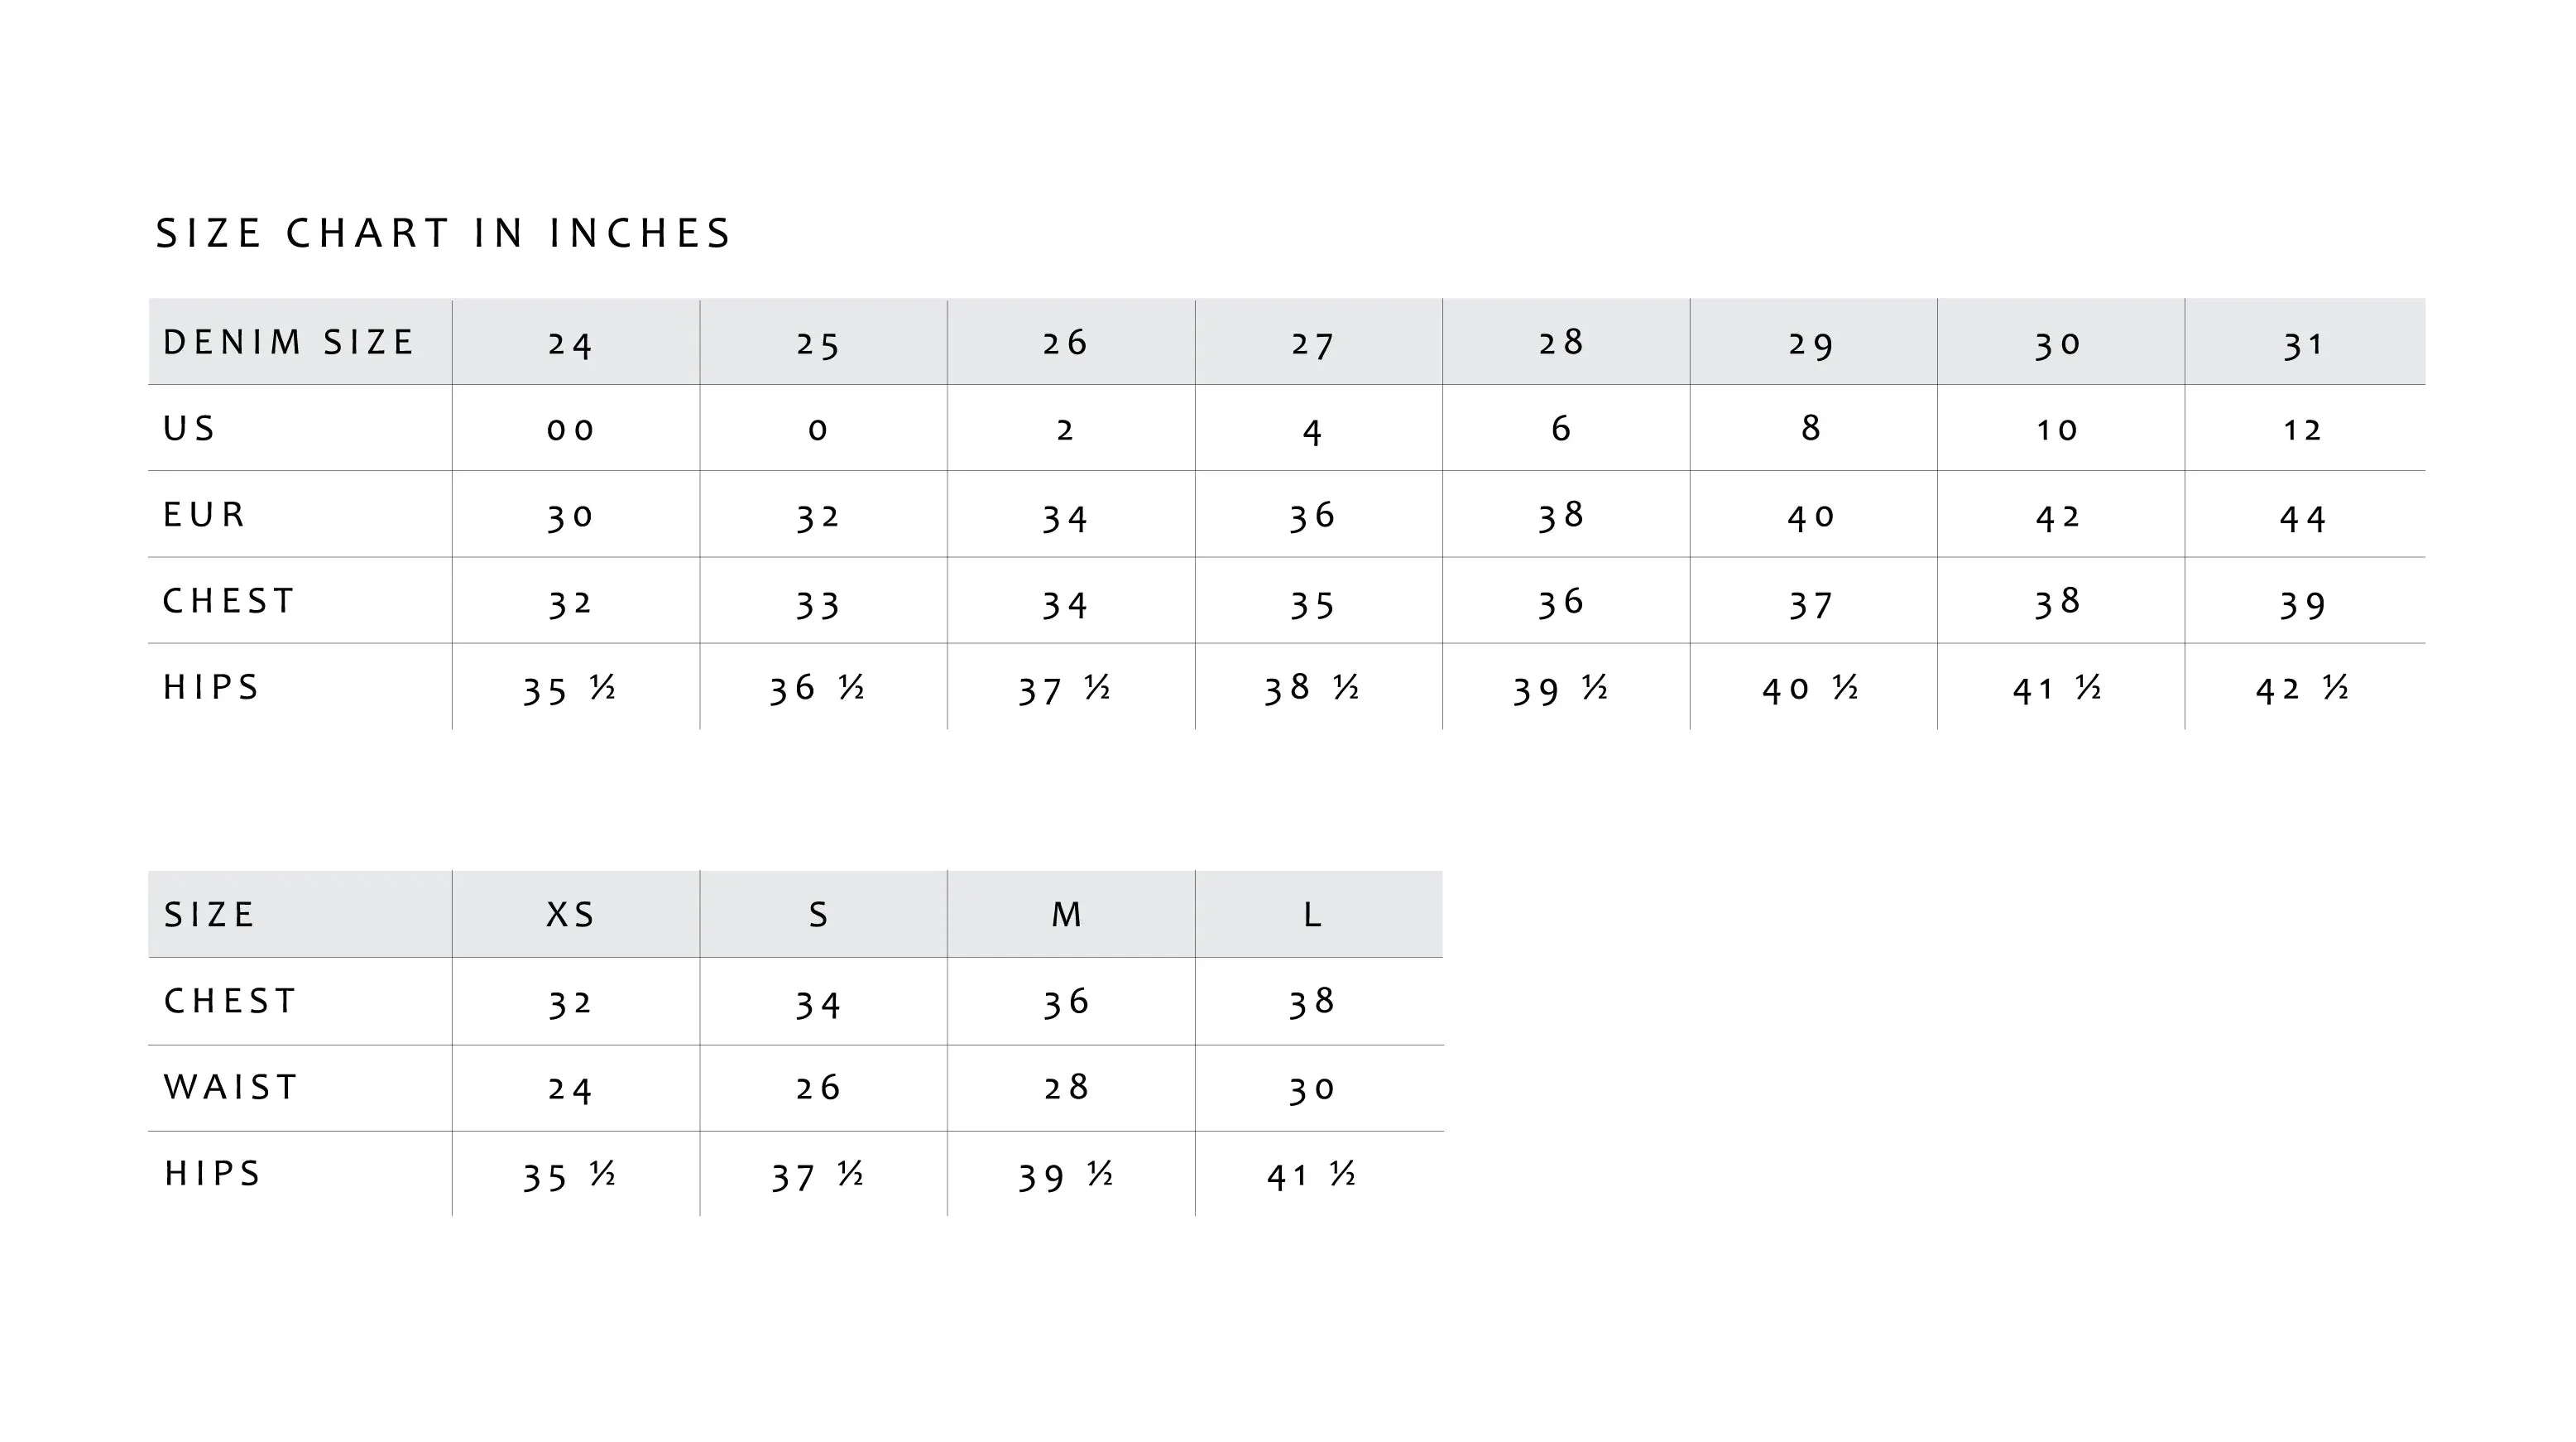This screenshot has width=2576, height=1442.
Task: Click hips value 37 ½ under size S
Action: click(823, 1174)
